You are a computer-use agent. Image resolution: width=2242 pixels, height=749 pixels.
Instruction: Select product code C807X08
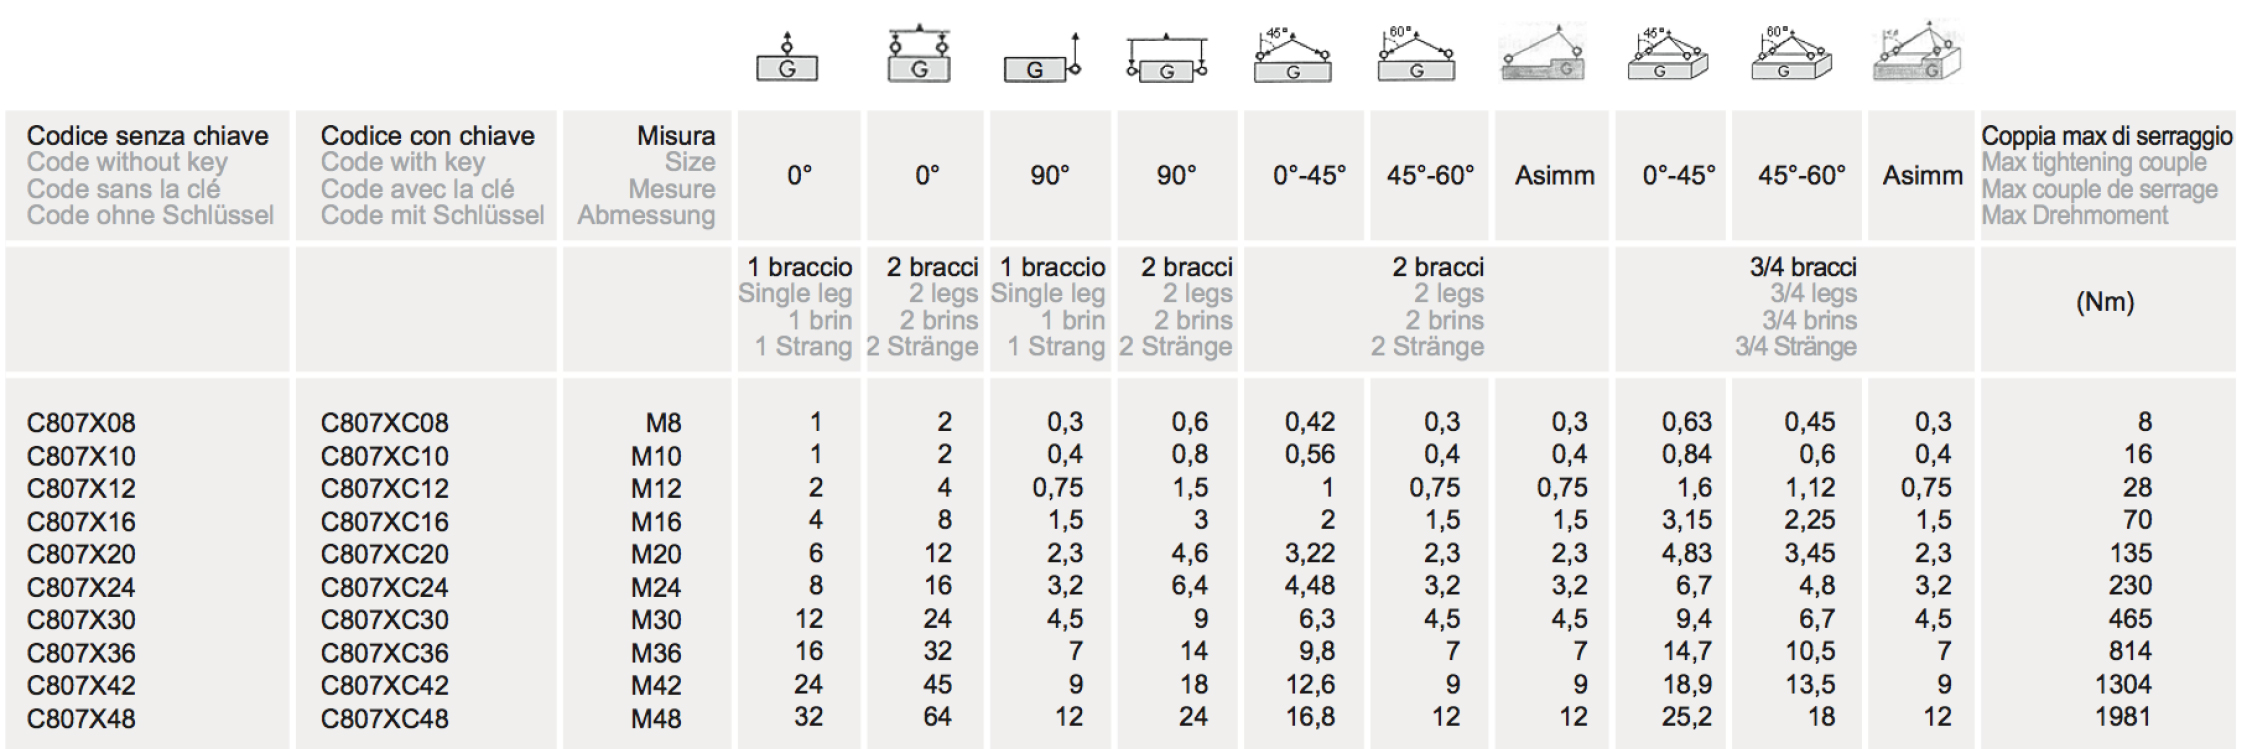tap(81, 423)
